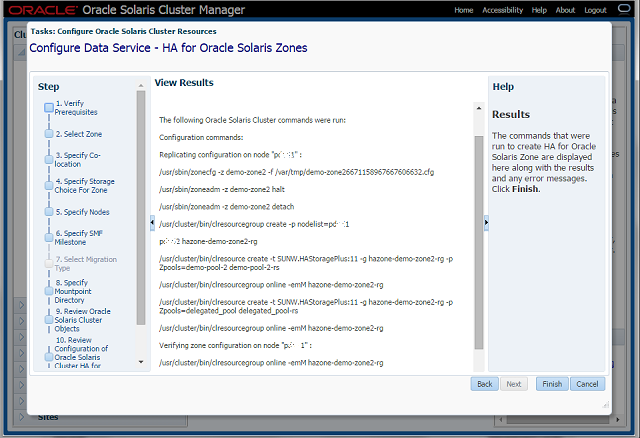The height and width of the screenshot is (438, 640).
Task: Click the dialog resize grip icon
Action: click(x=606, y=405)
